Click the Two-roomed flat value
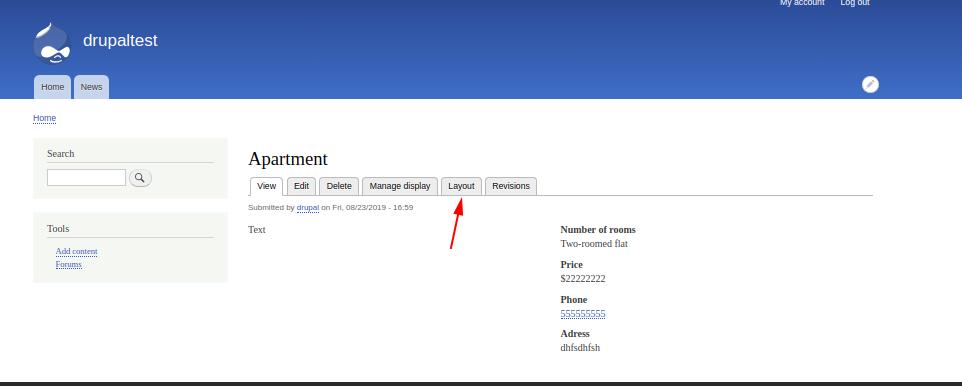 point(594,244)
